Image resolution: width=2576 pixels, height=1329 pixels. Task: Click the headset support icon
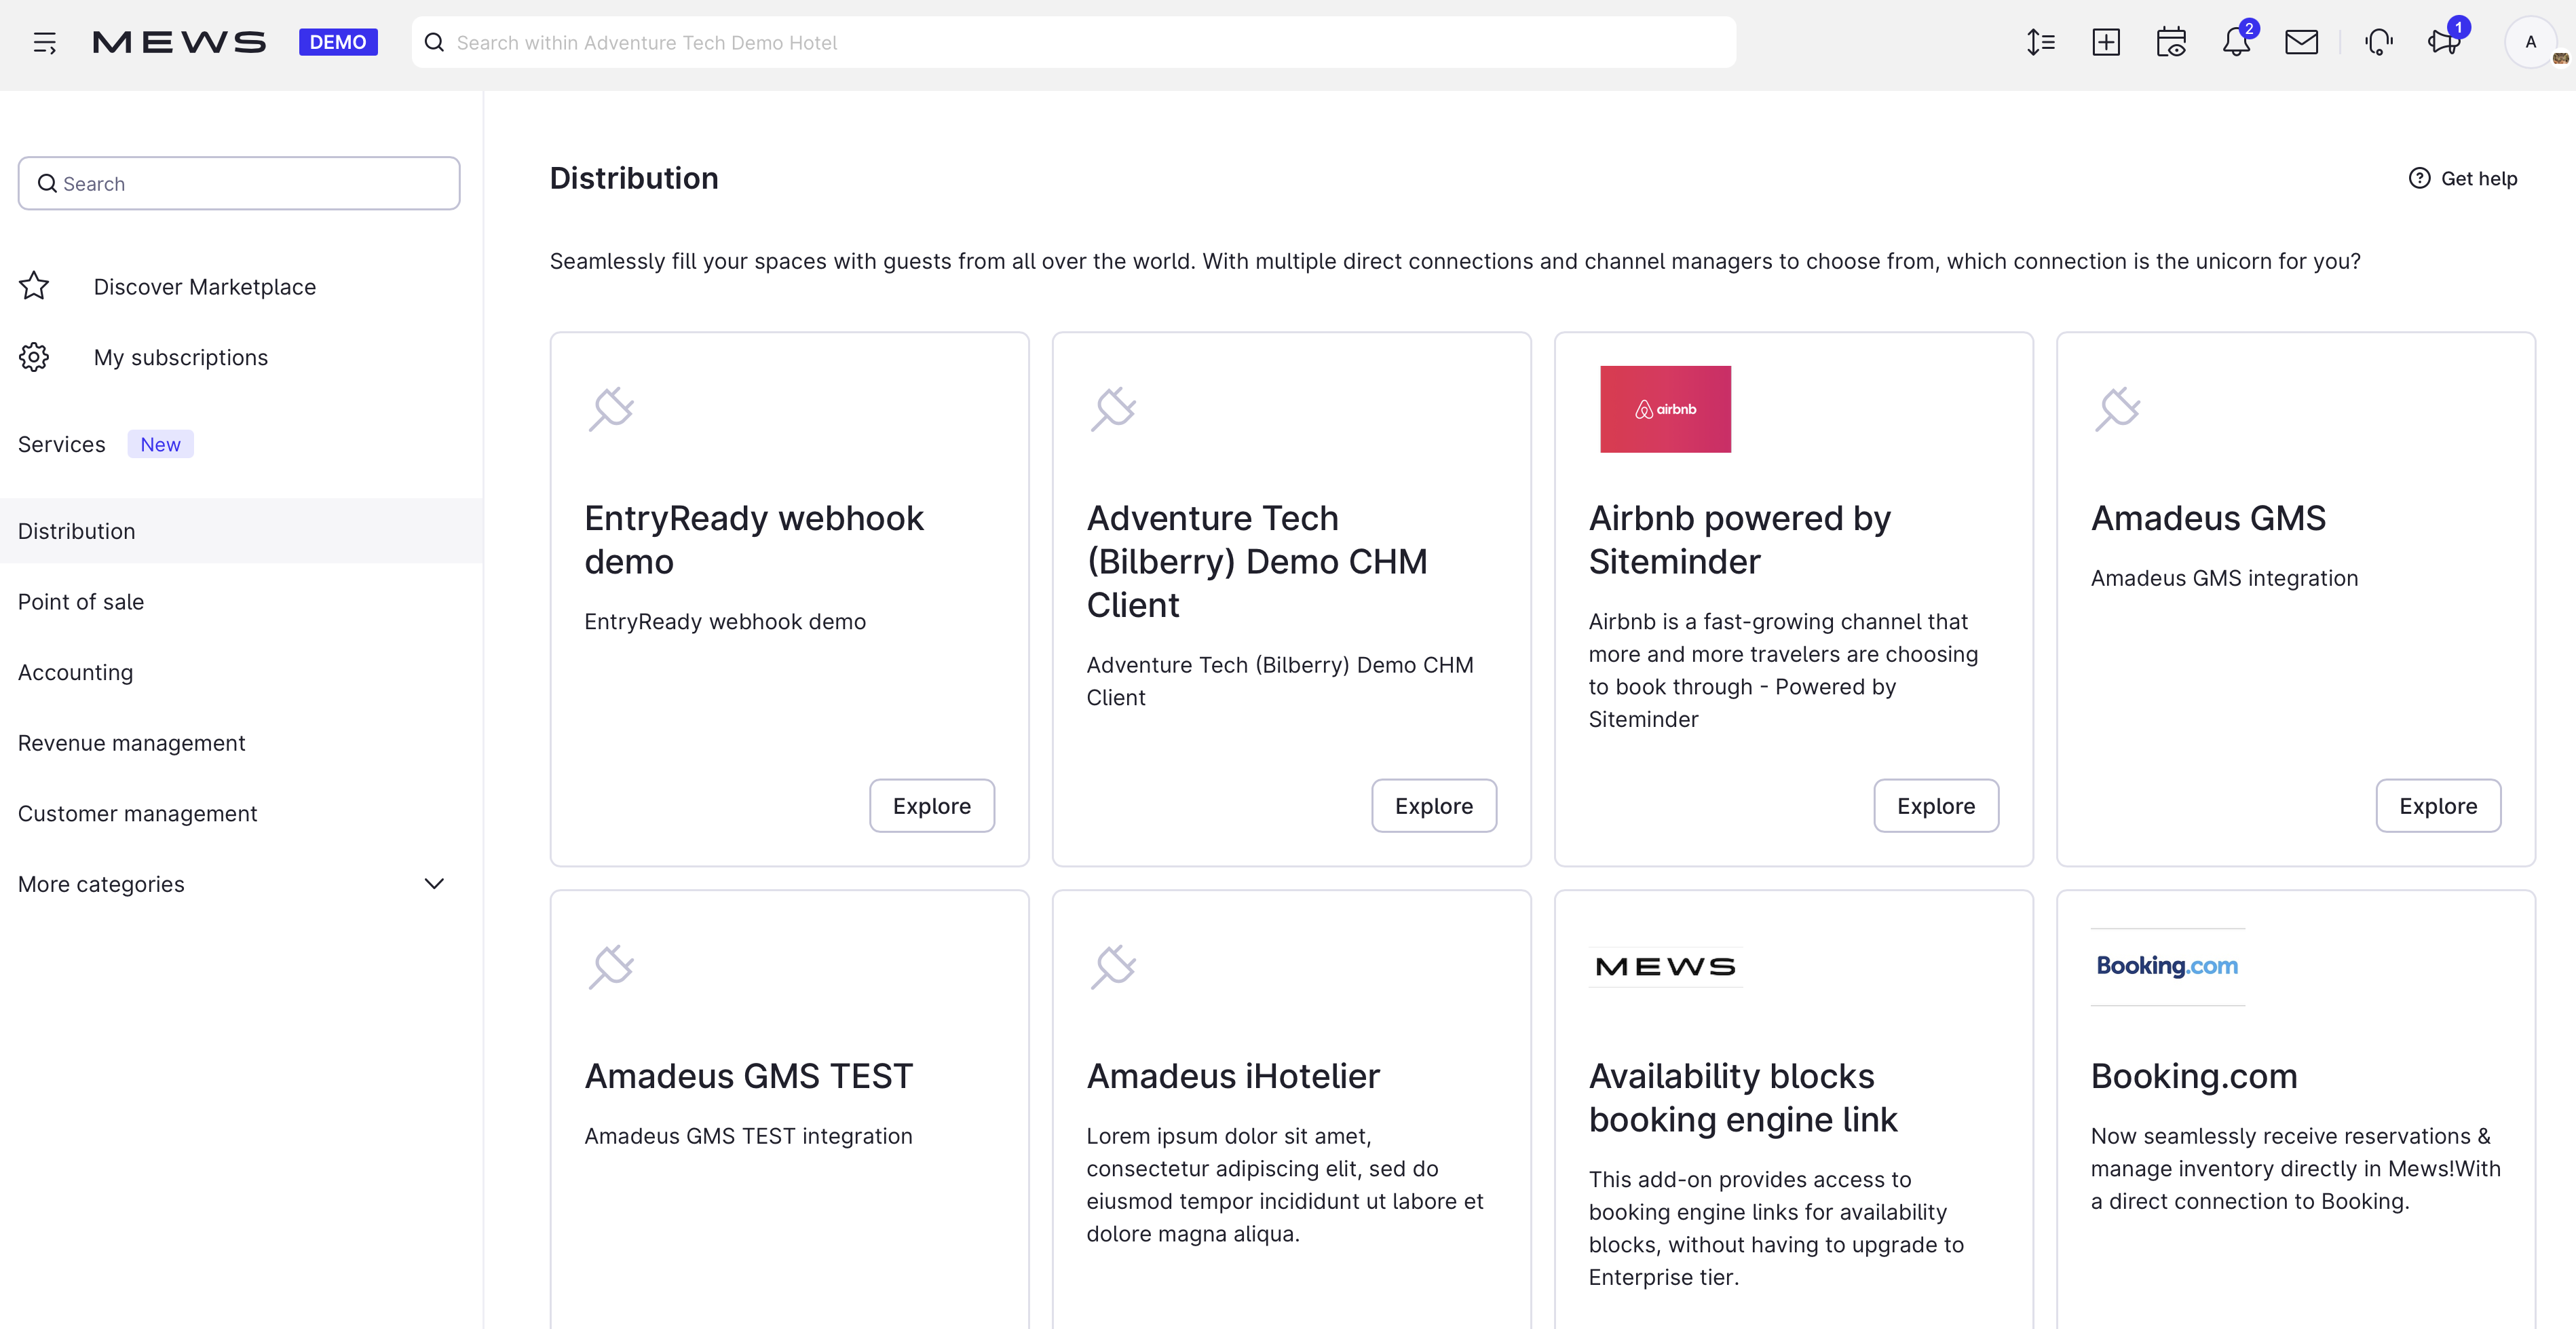coord(2379,42)
